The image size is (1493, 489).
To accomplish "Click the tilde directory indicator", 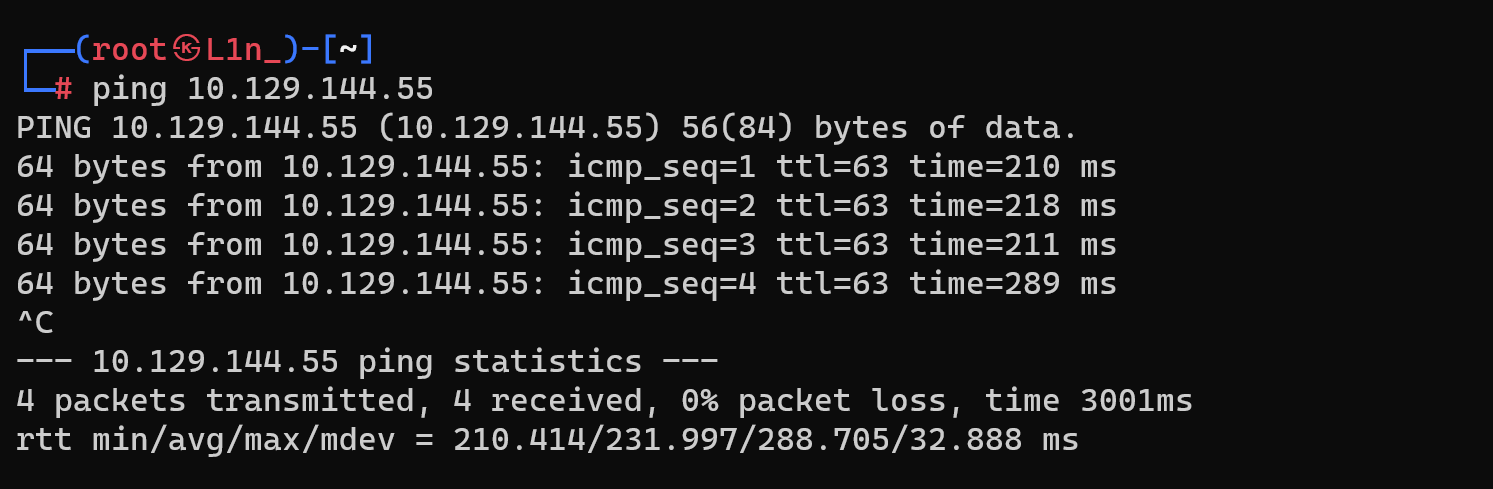I will 347,49.
